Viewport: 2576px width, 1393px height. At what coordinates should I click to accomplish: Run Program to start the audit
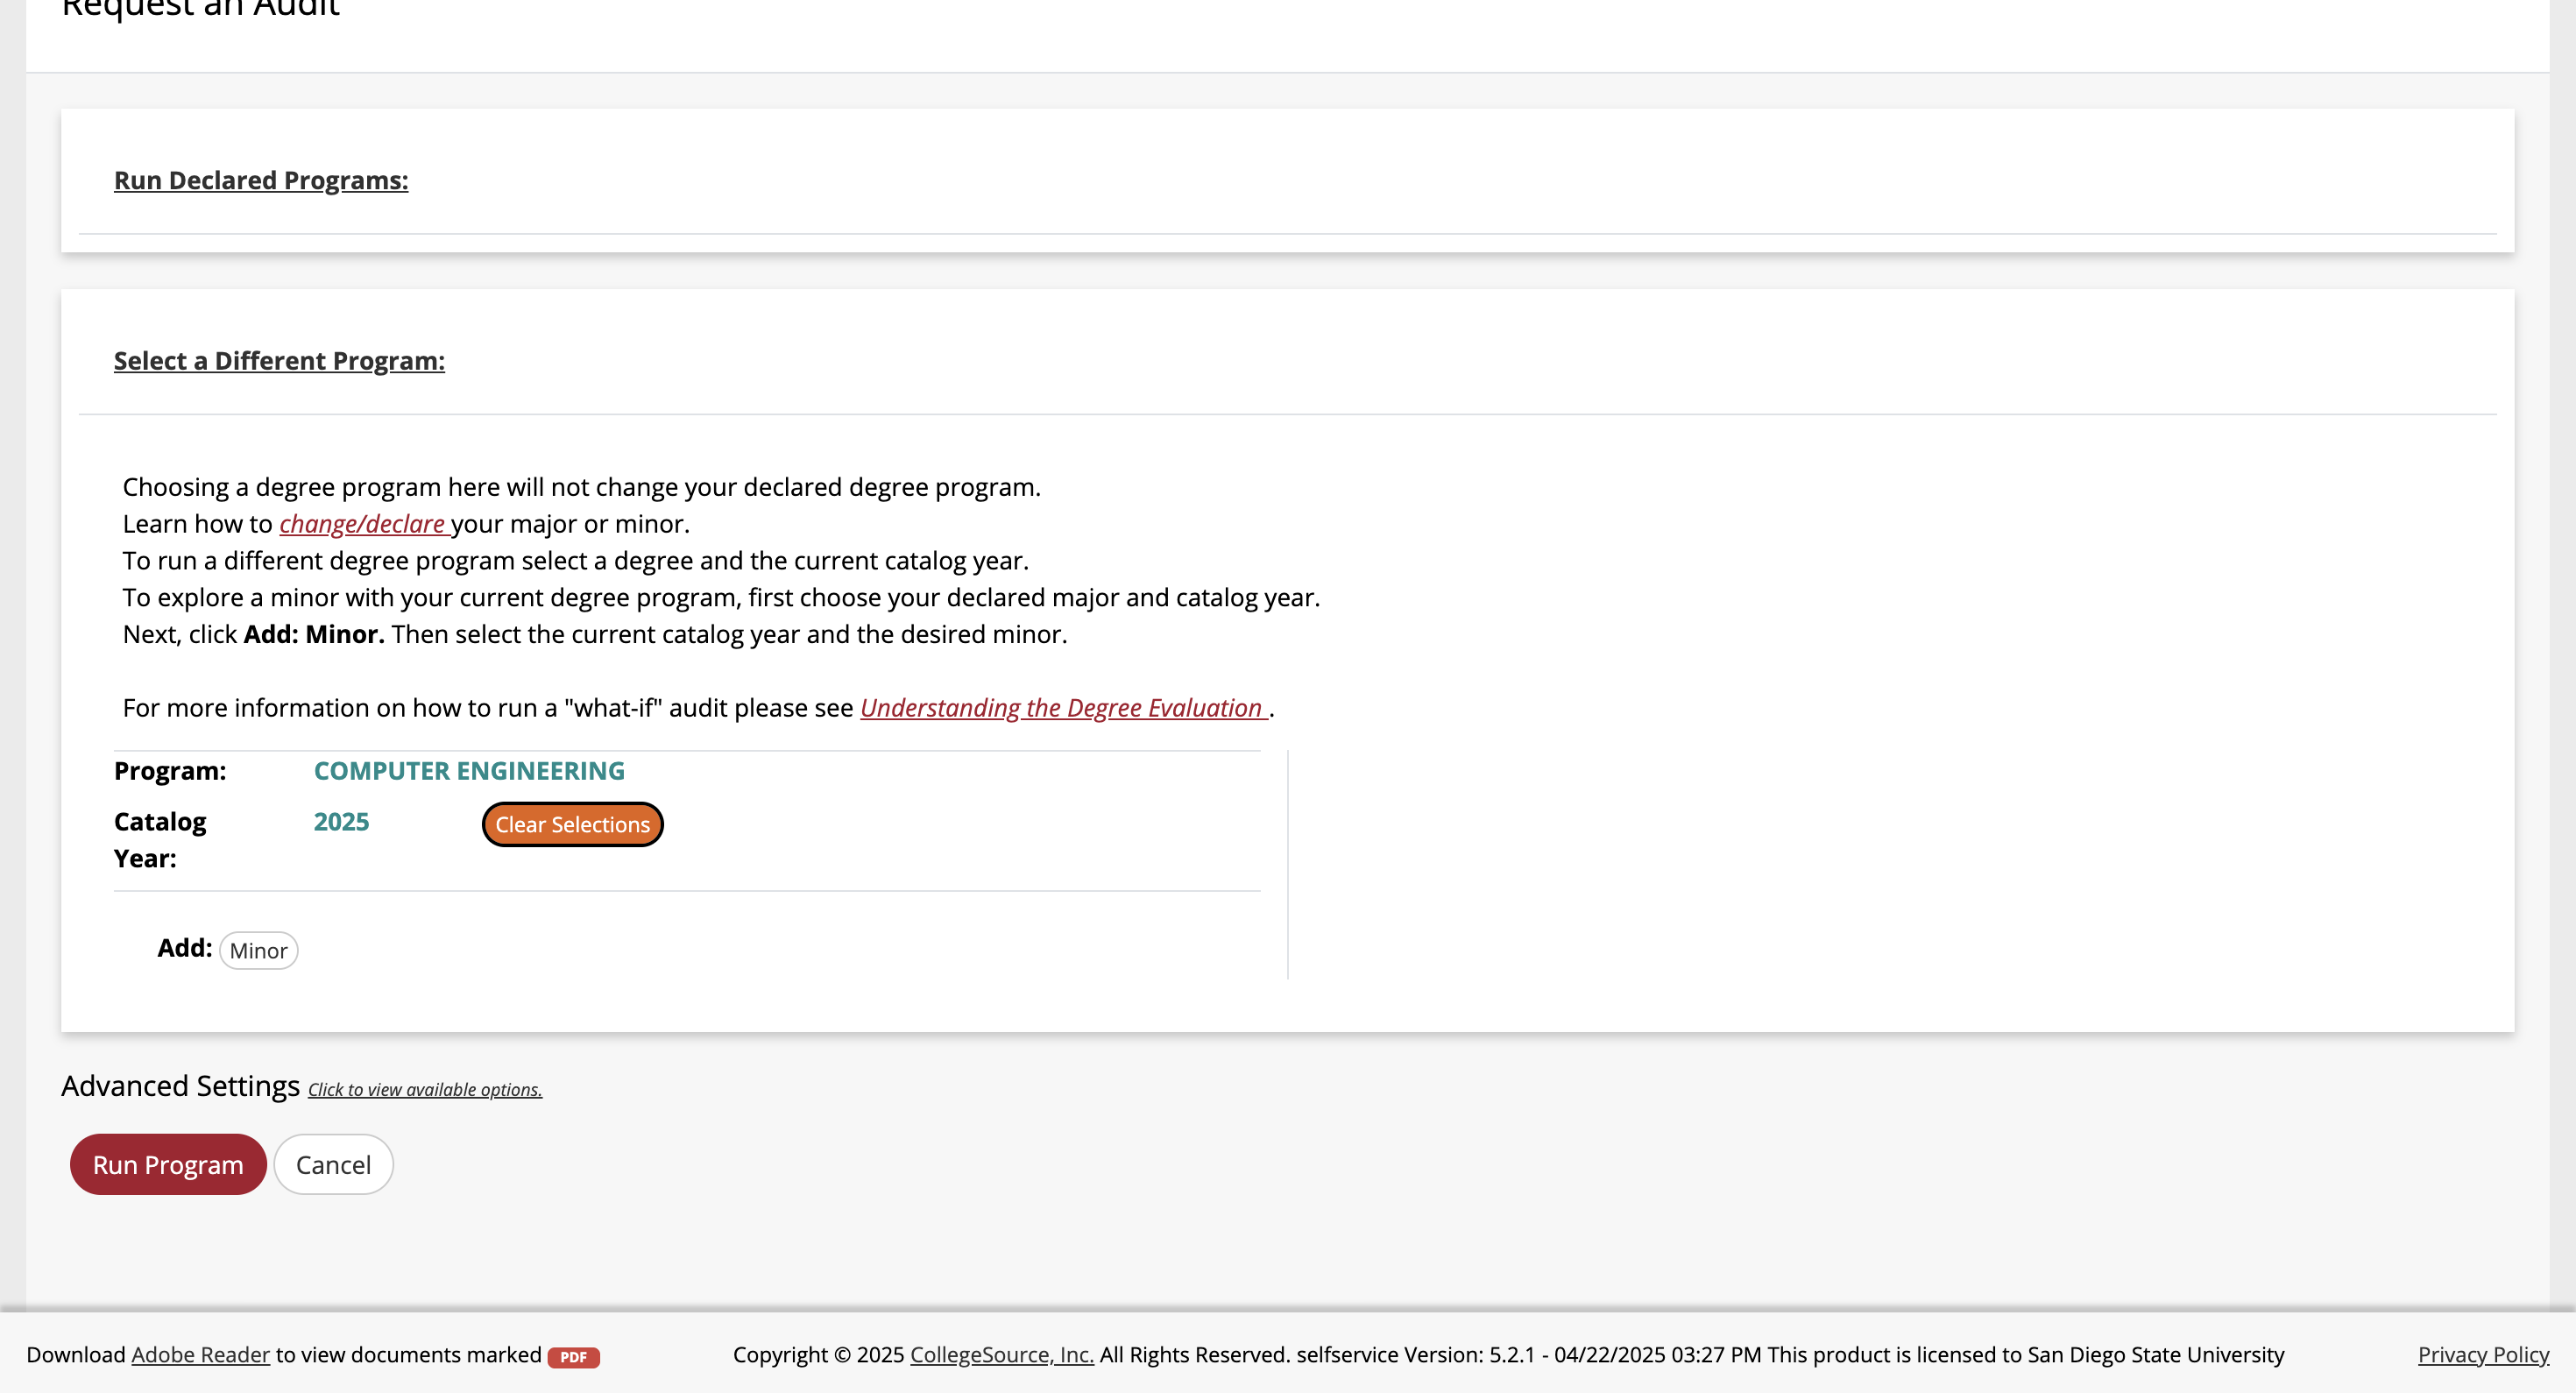(167, 1164)
